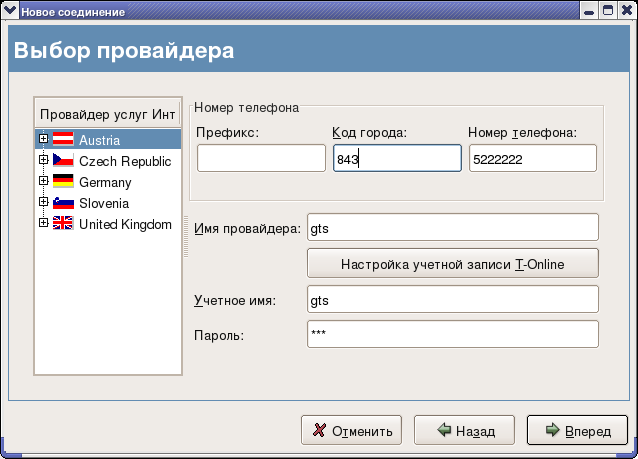The image size is (638, 459).
Task: Click the Учетное имя input field
Action: point(453,299)
